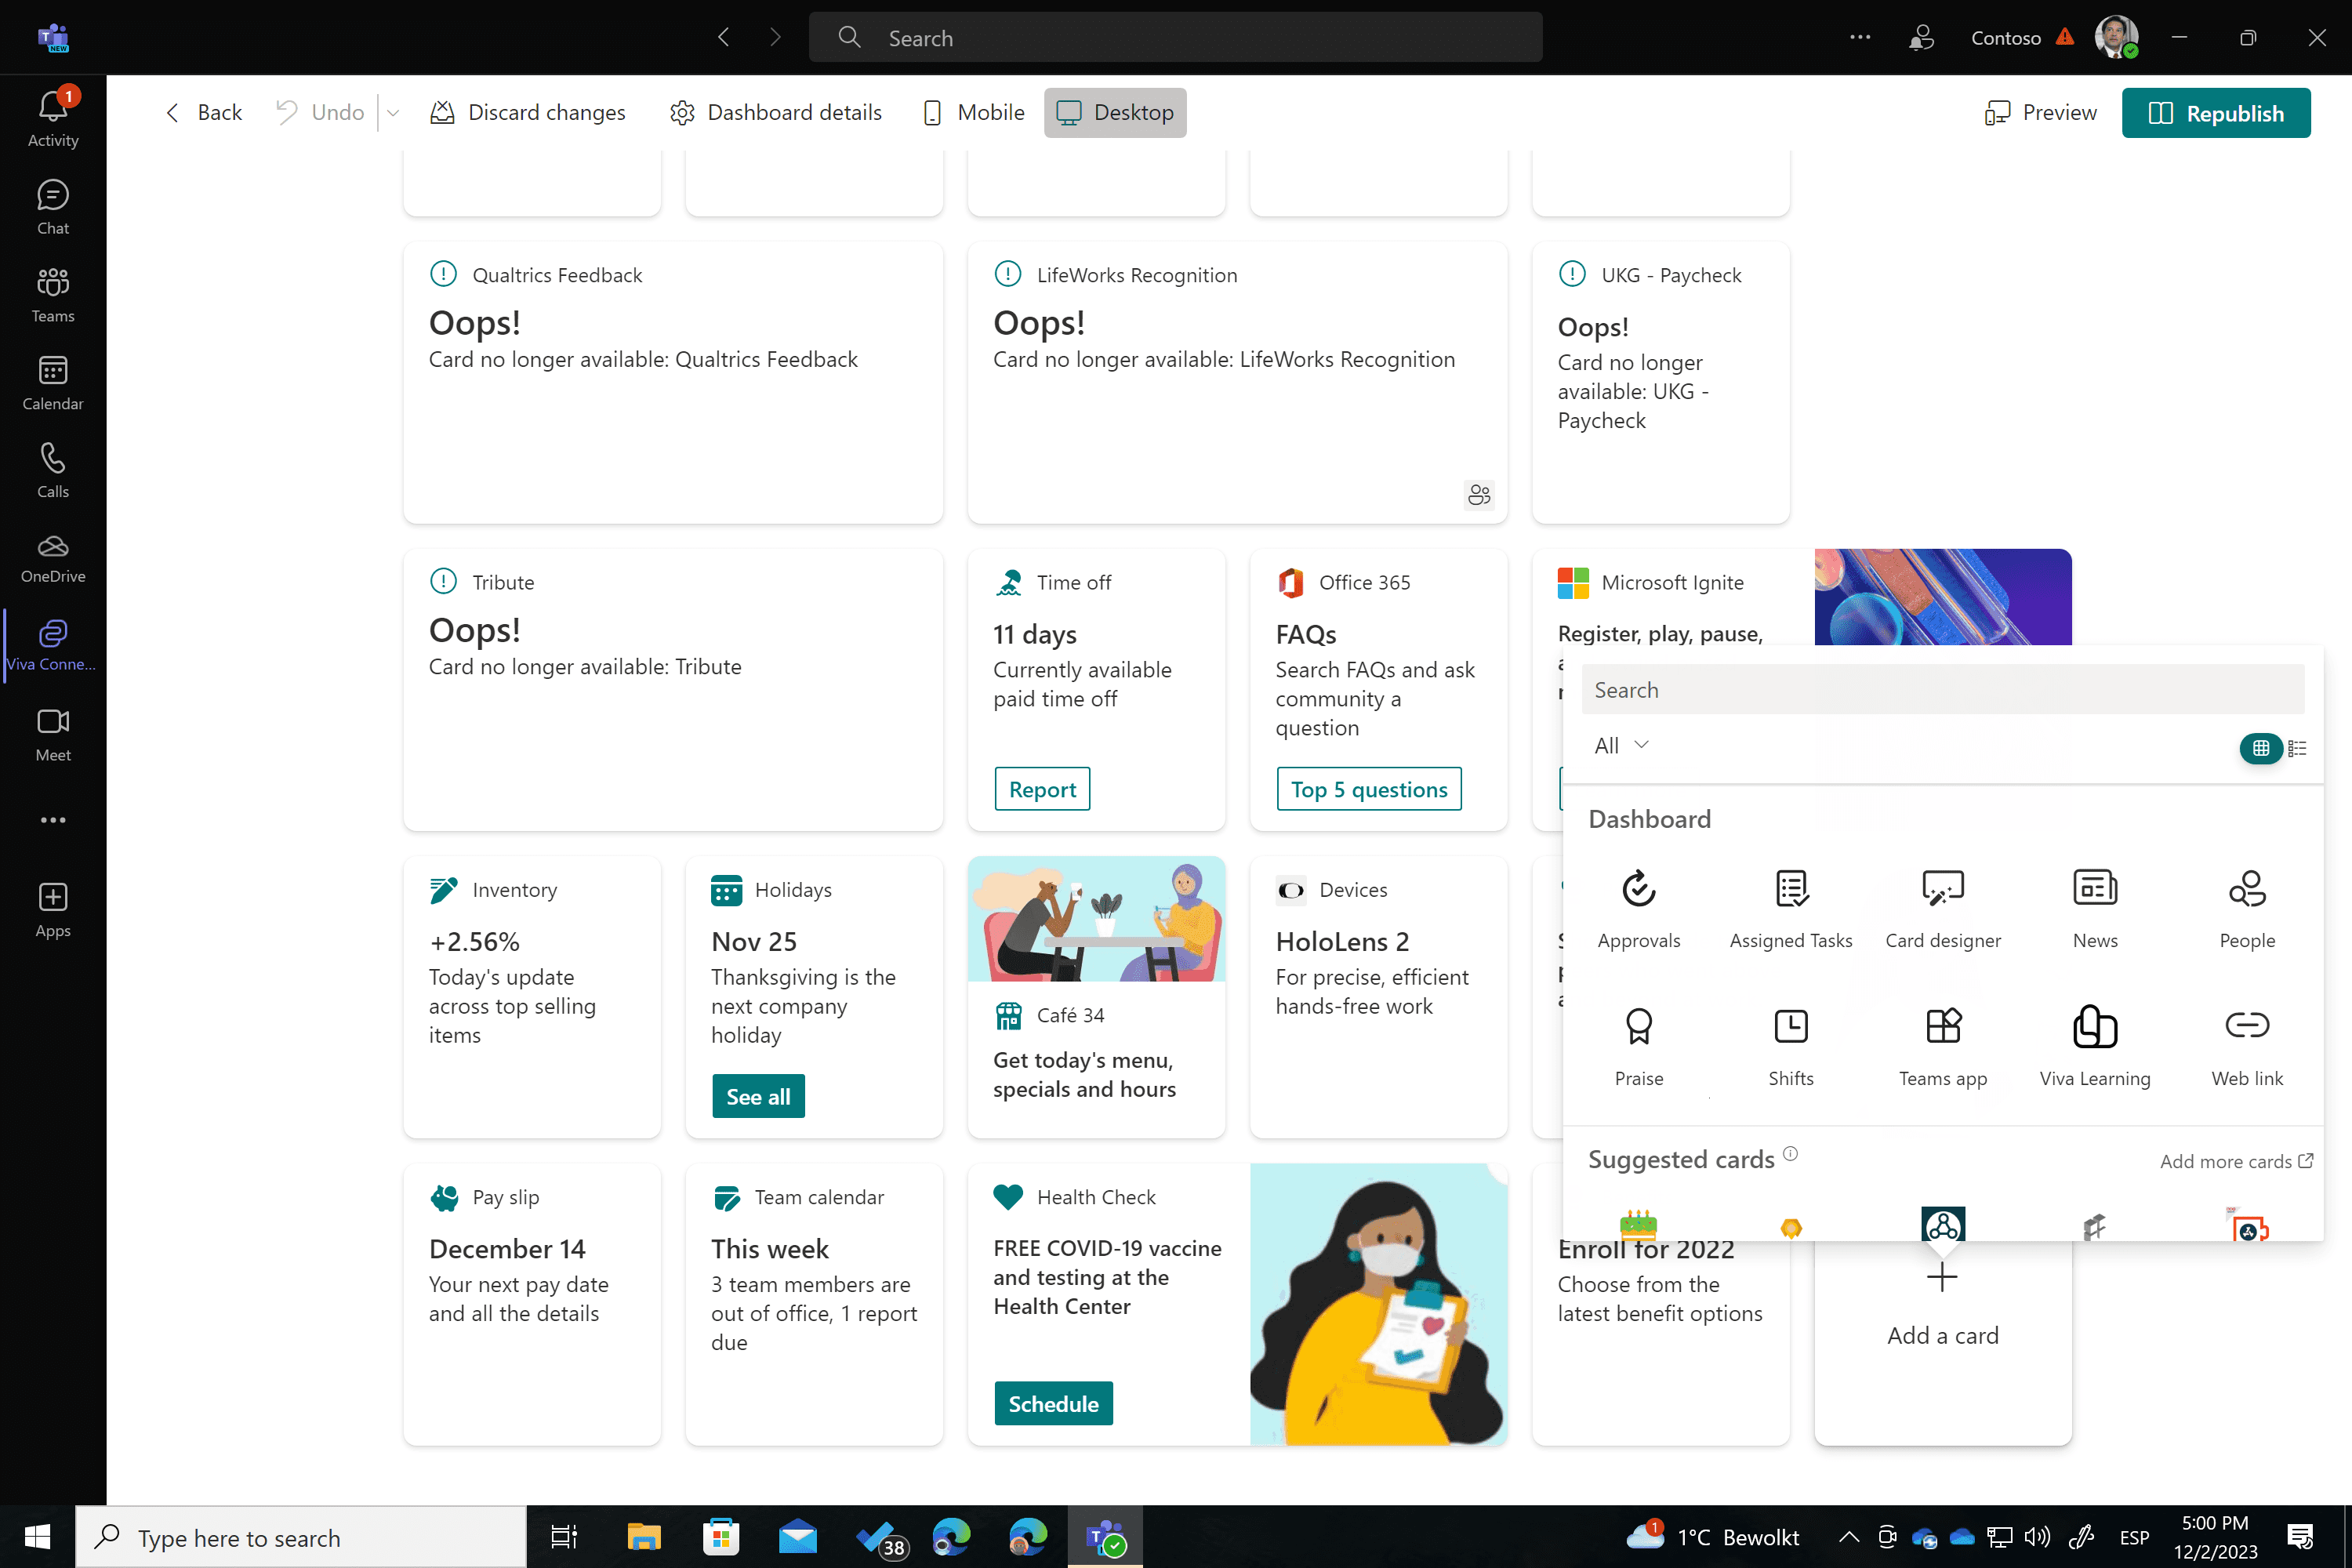Open the All category filter dropdown
Screen dimensions: 2352x1568
1621,745
